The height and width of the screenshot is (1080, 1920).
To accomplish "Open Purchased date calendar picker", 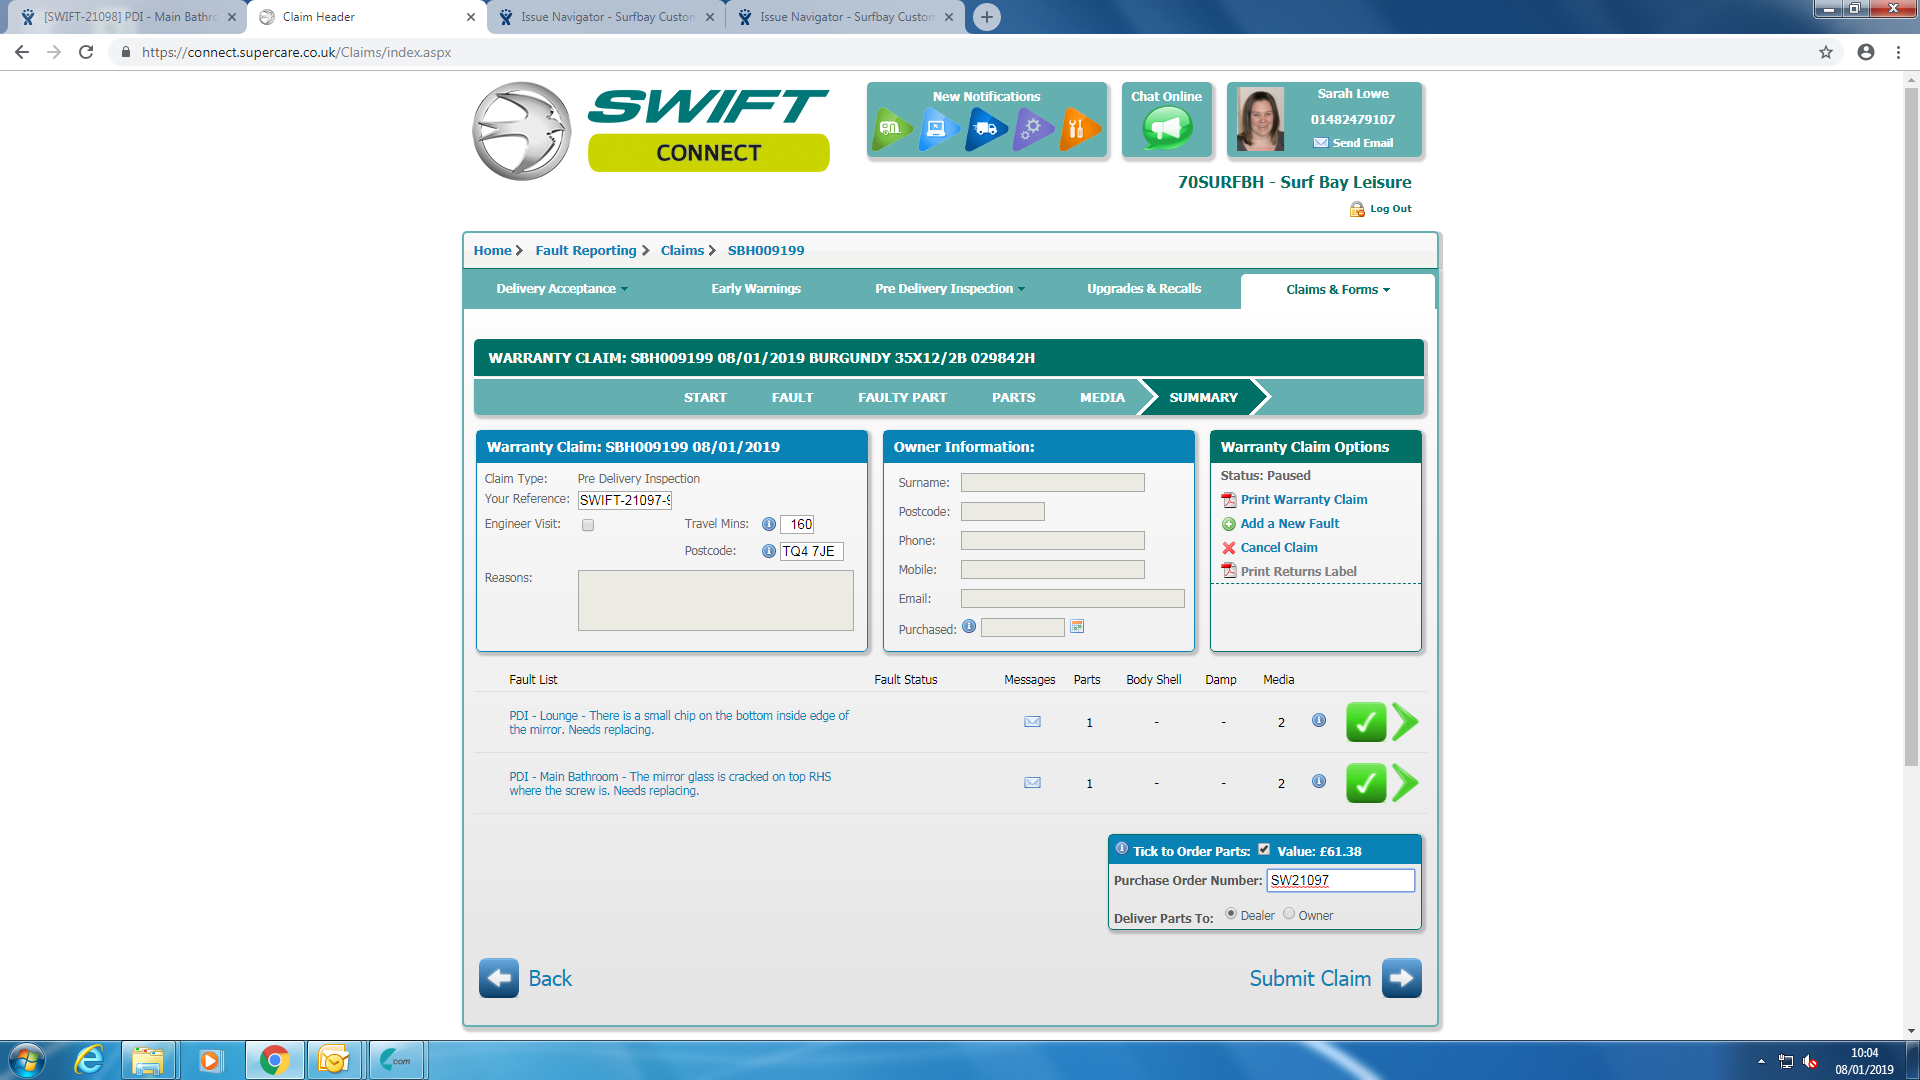I will 1077,627.
